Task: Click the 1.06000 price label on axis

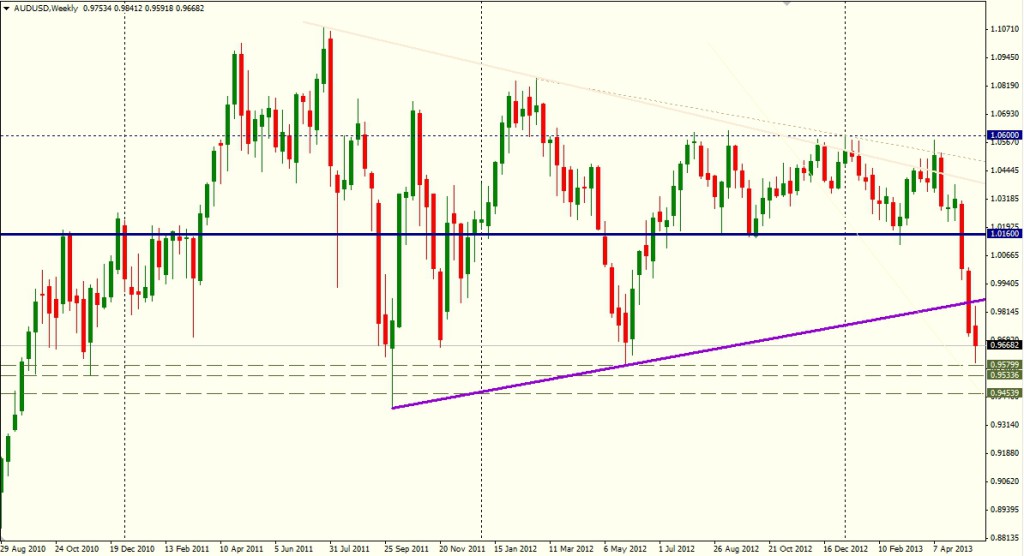Action: (x=1004, y=135)
